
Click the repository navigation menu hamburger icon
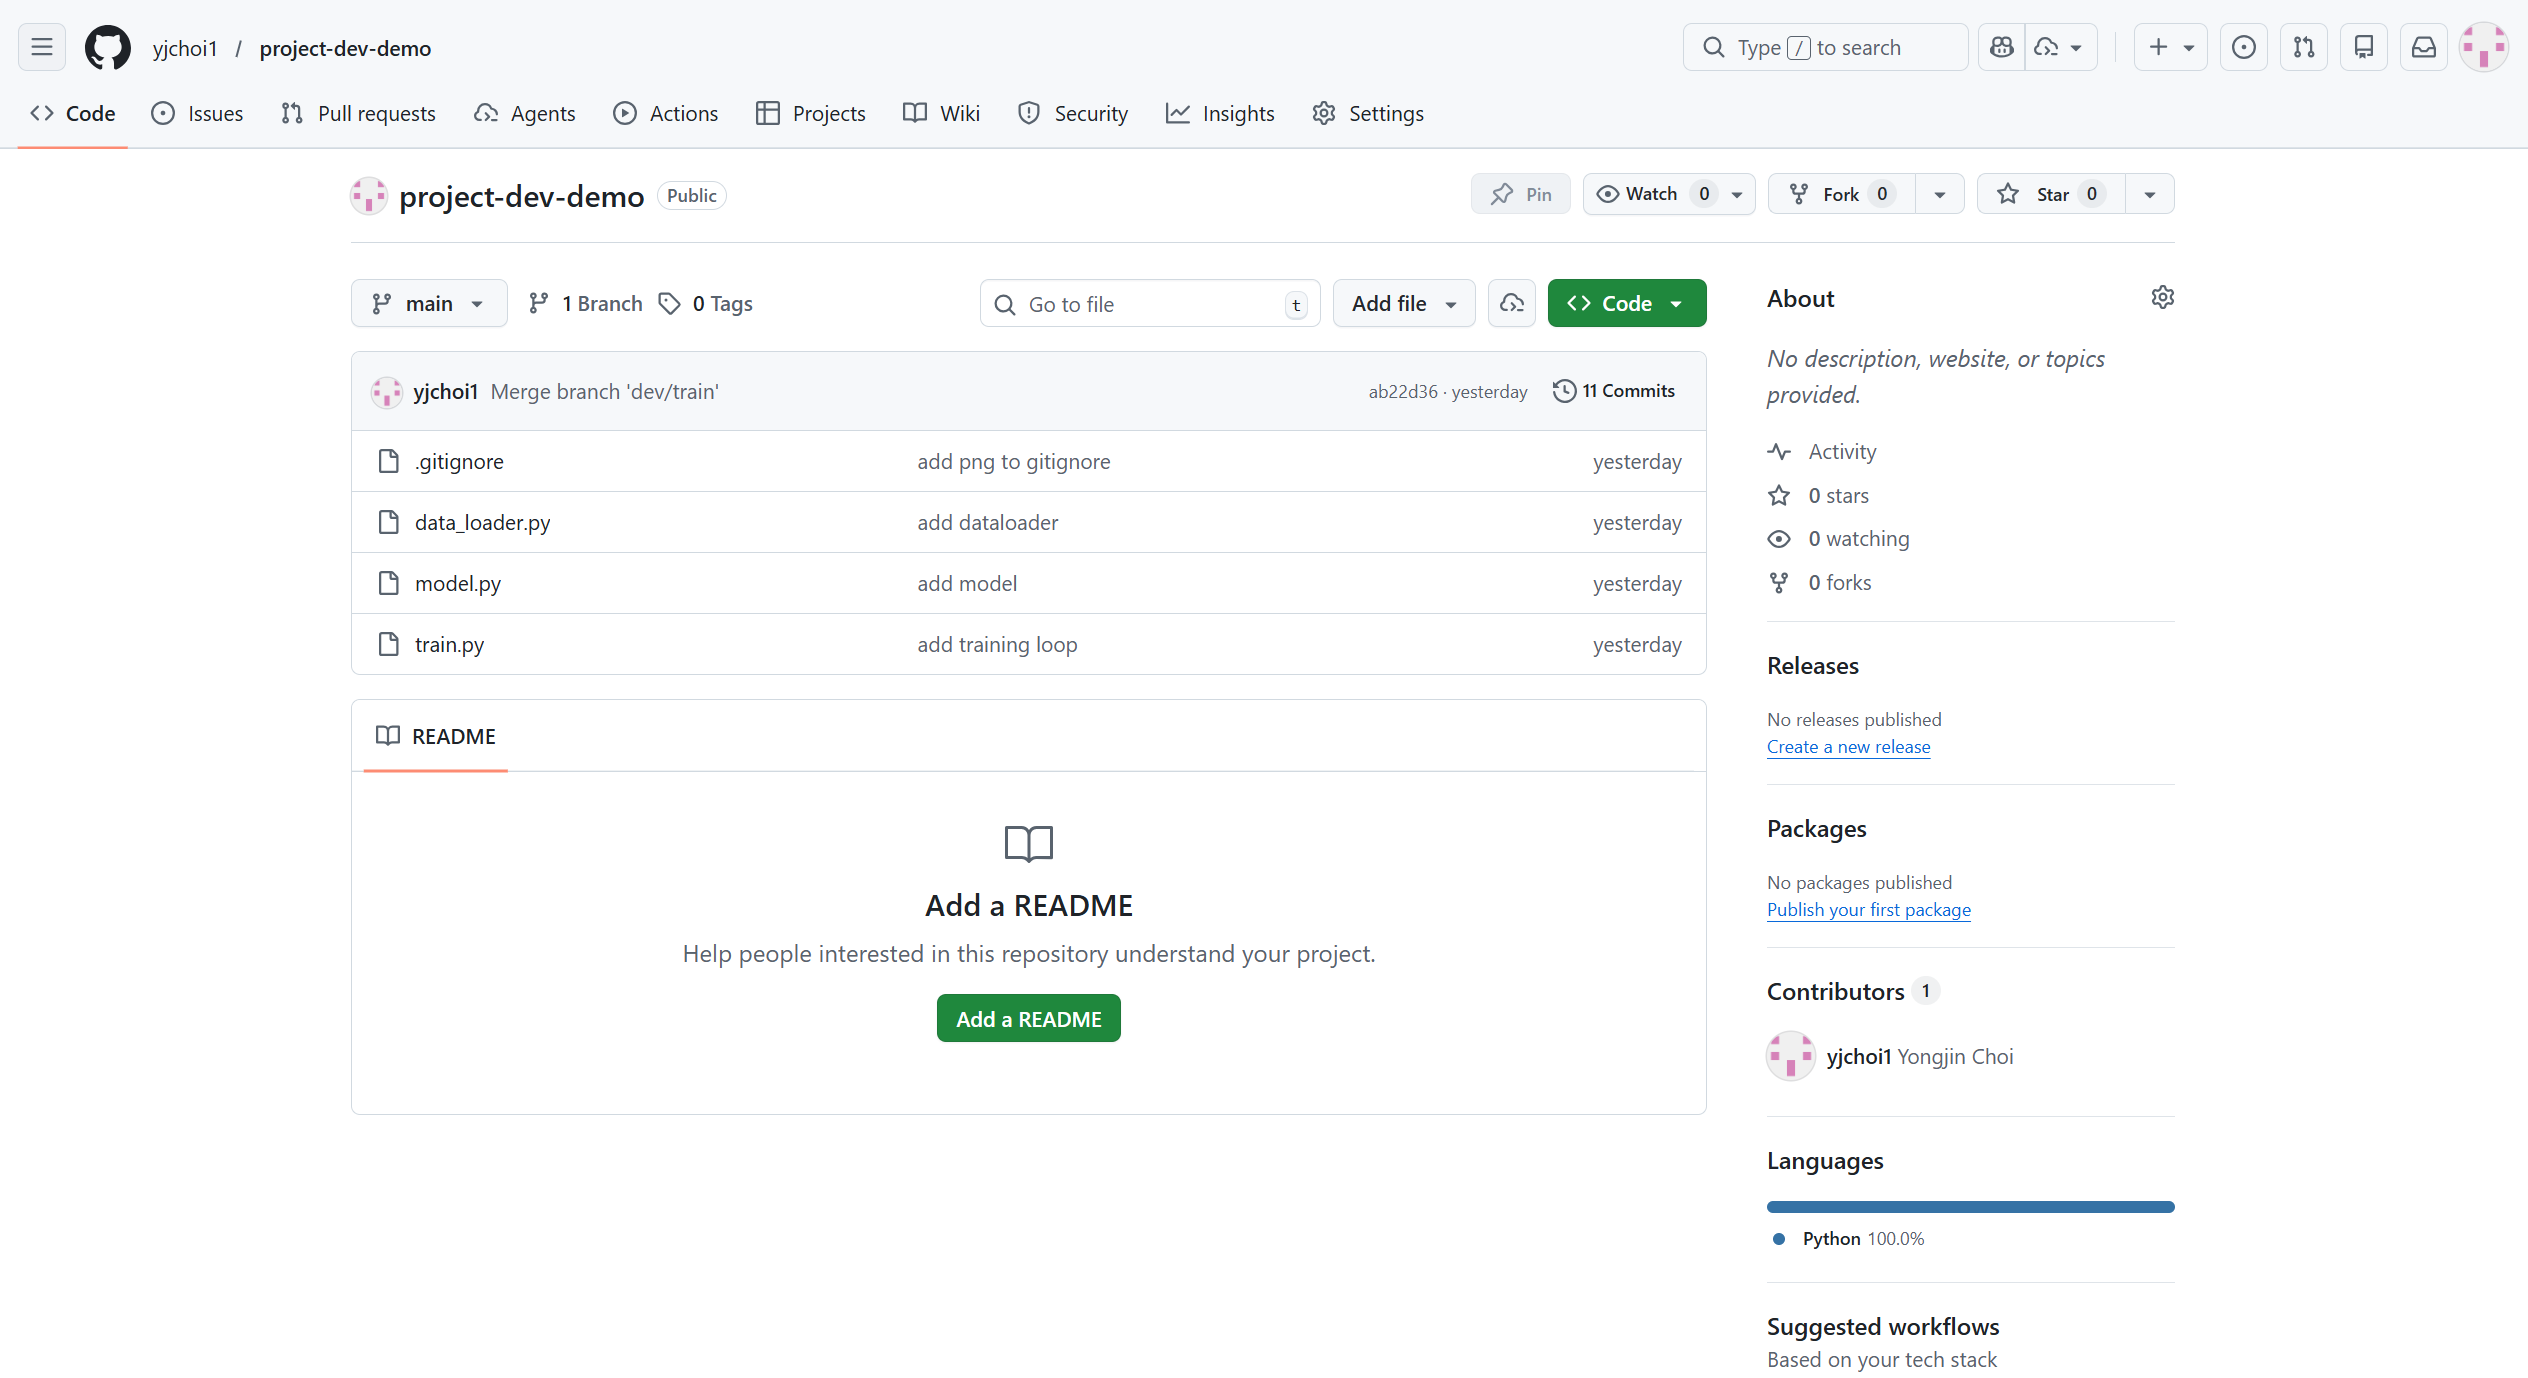pos(41,46)
